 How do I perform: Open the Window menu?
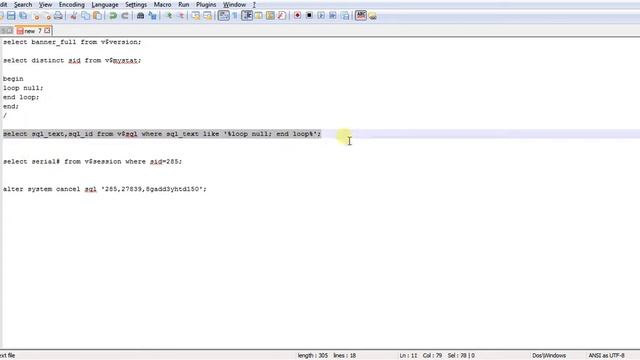234,4
